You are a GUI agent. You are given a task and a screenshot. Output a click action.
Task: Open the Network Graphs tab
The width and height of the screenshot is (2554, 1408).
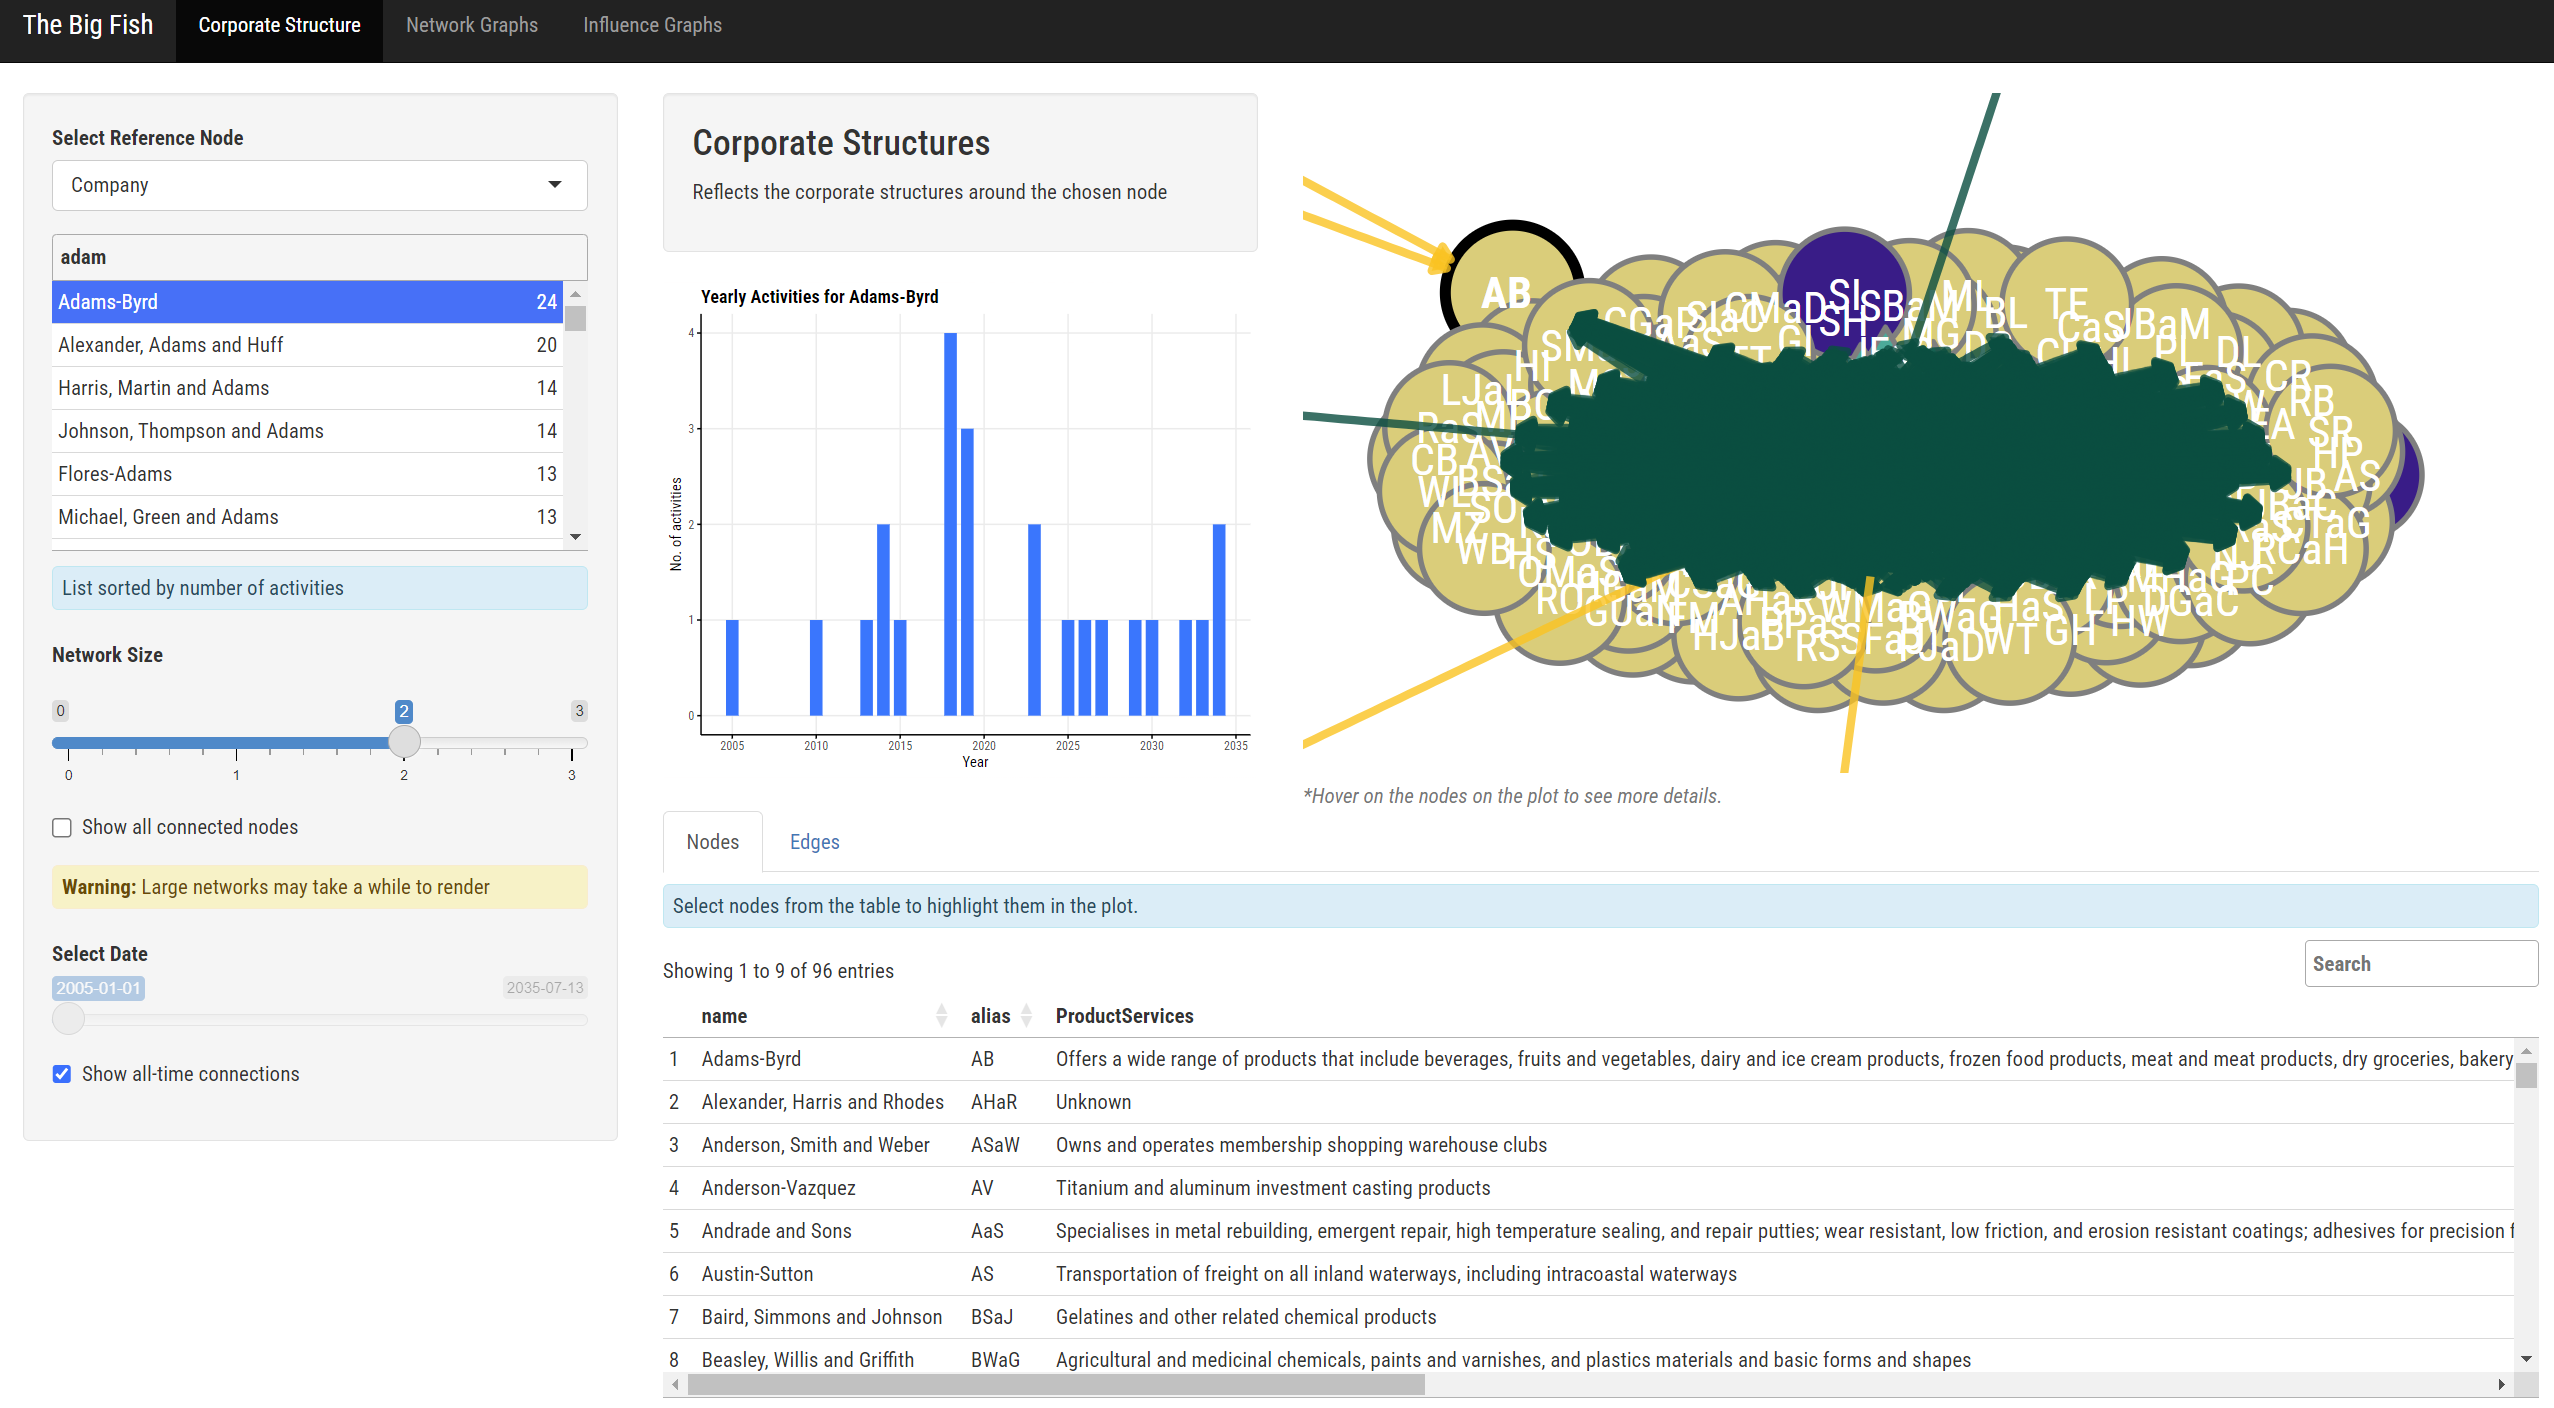tap(472, 25)
